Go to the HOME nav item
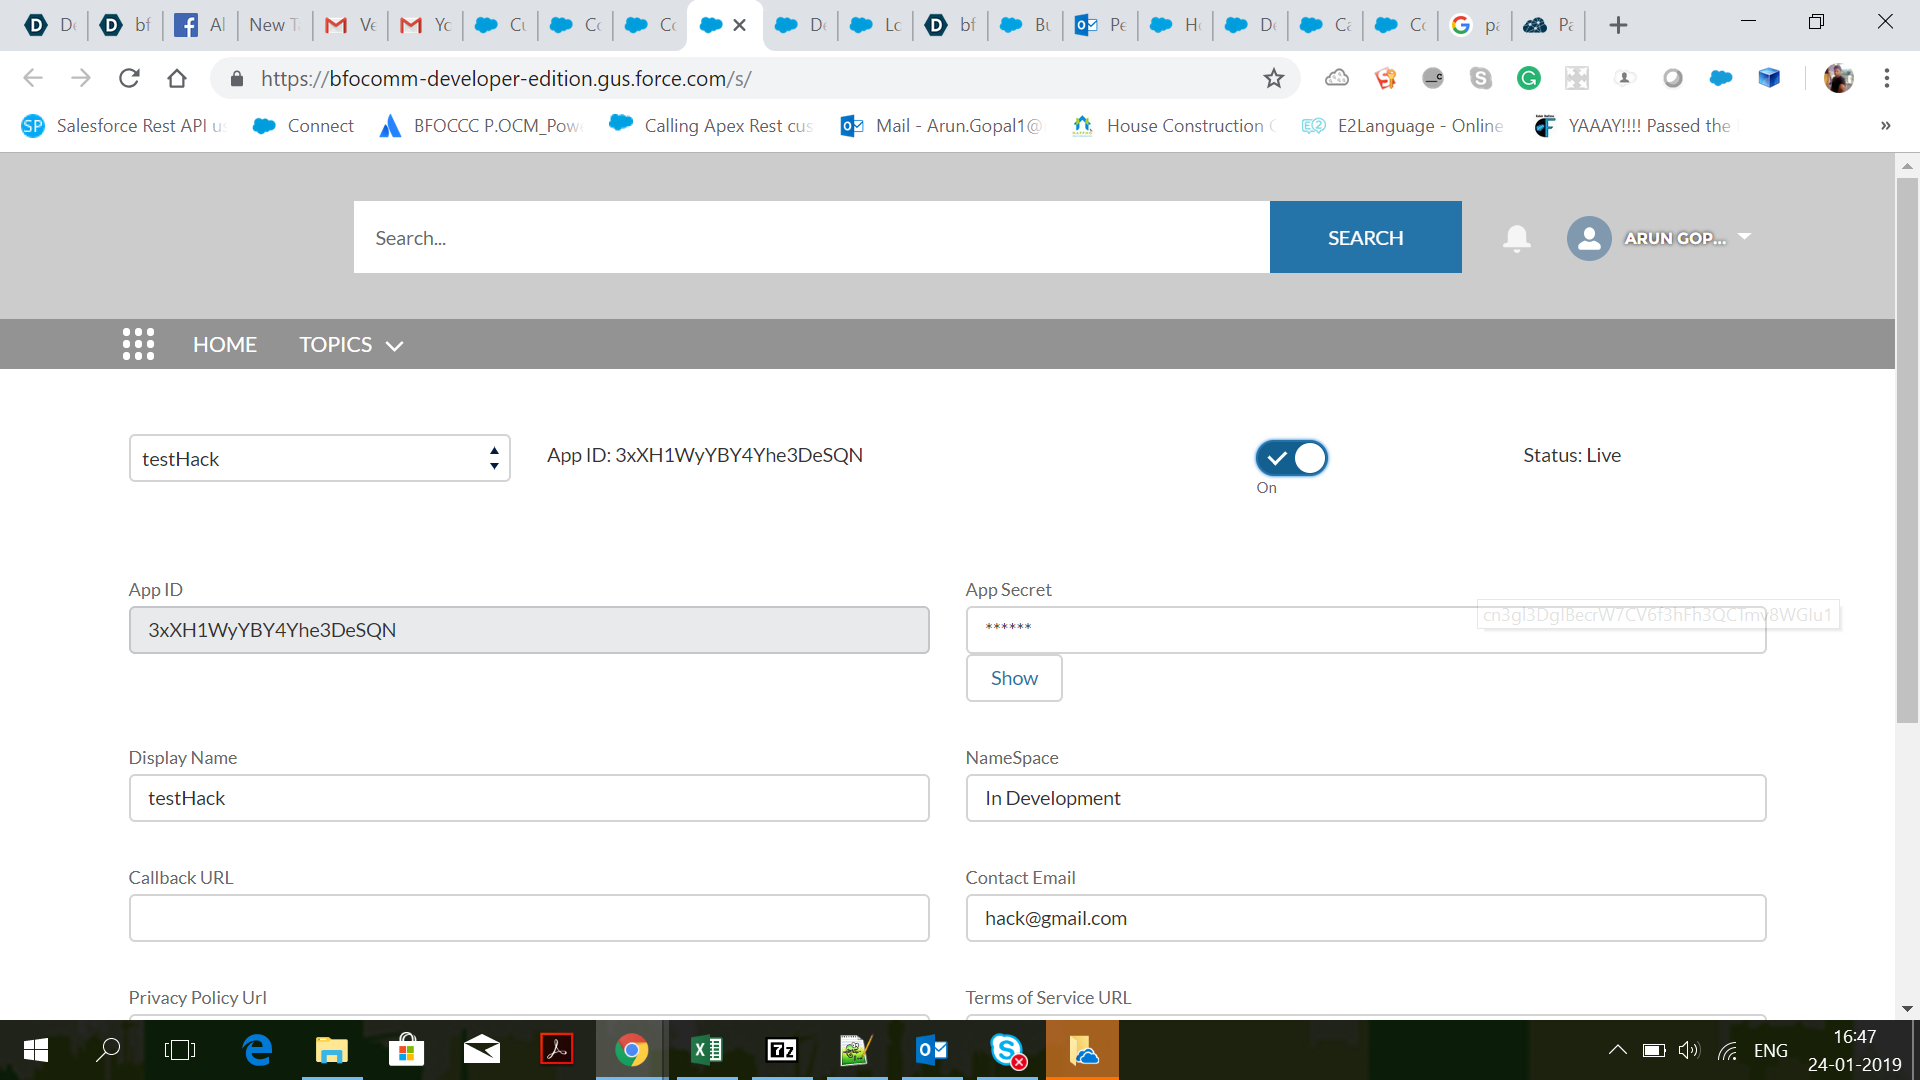Screen dimensions: 1920x1080 coord(224,344)
